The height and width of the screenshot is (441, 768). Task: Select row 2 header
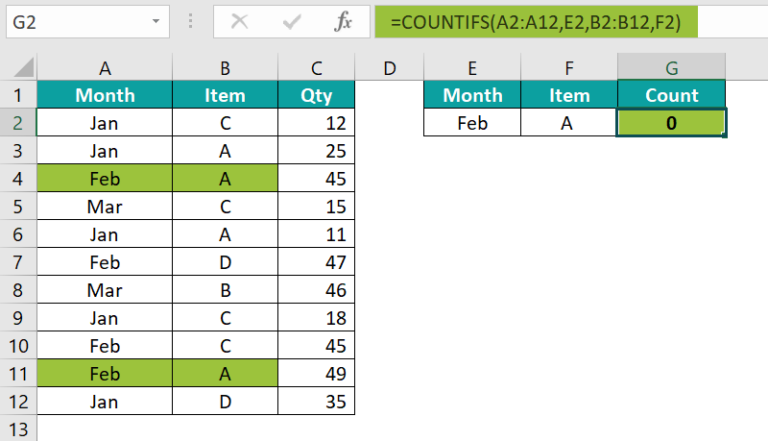pos(18,122)
